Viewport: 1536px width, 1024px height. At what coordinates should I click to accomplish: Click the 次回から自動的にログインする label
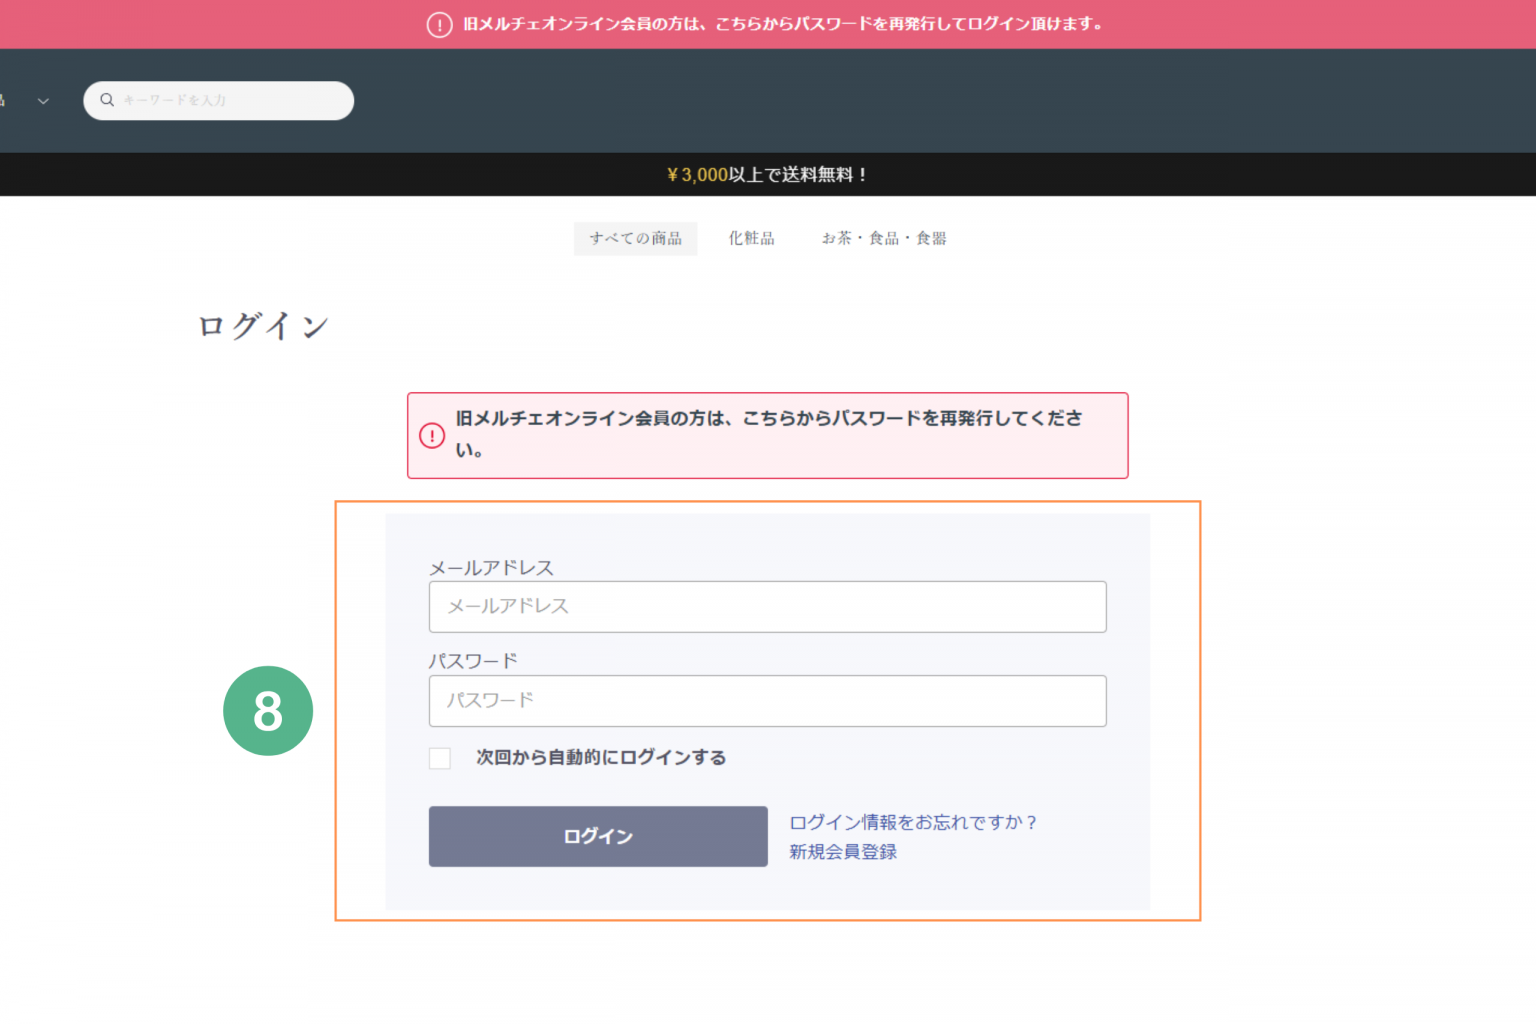(601, 758)
